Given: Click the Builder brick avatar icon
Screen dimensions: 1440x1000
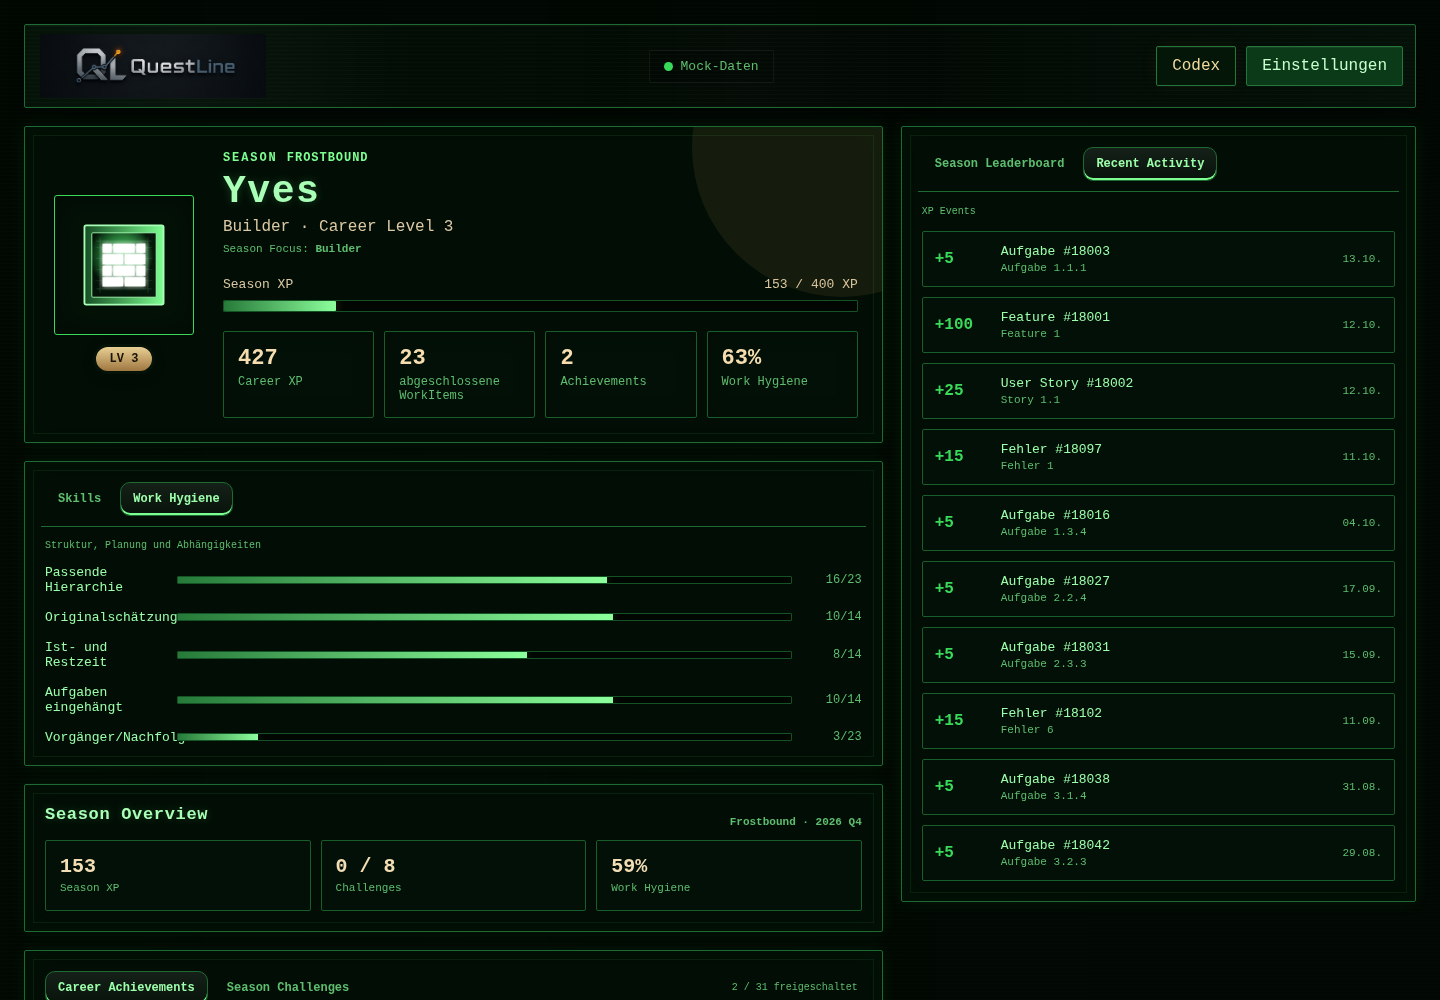Looking at the screenshot, I should click(x=124, y=265).
